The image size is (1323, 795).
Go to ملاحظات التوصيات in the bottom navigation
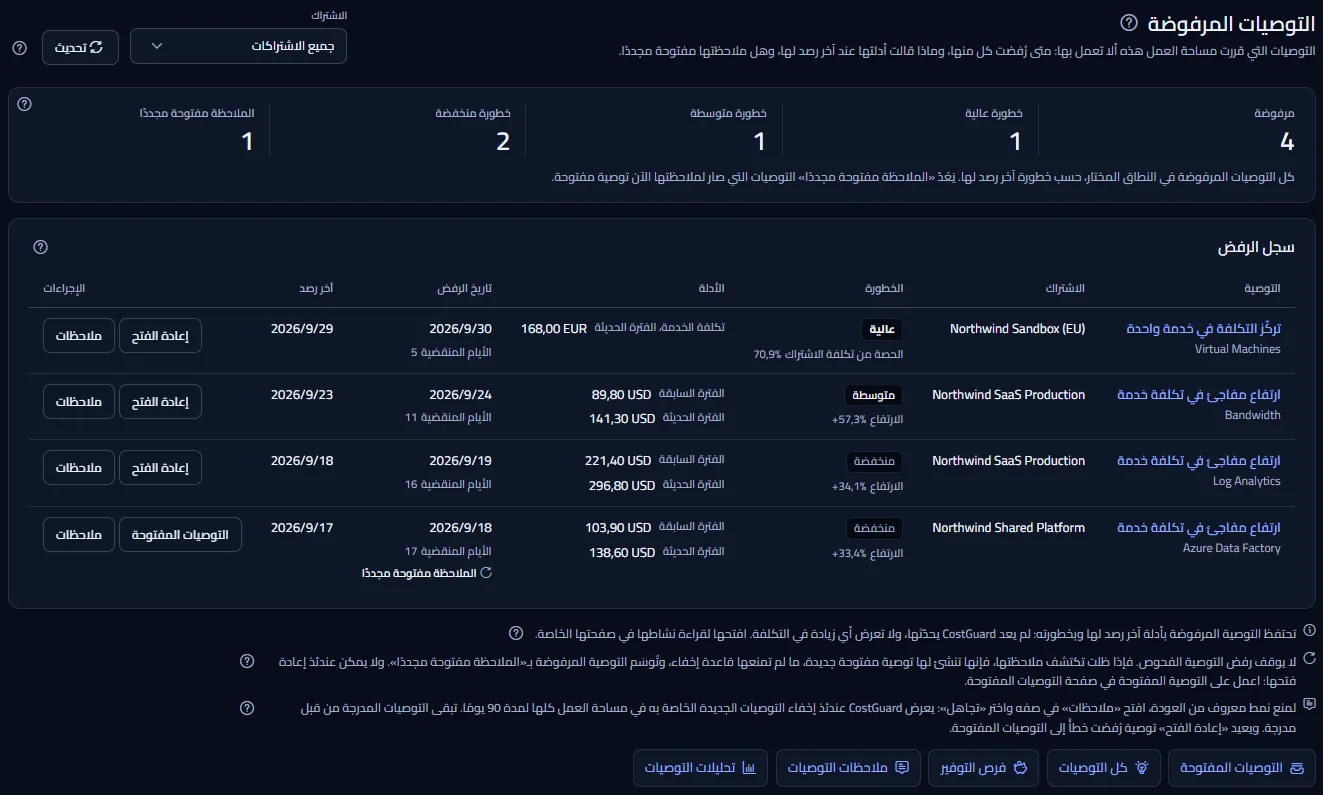coord(848,768)
